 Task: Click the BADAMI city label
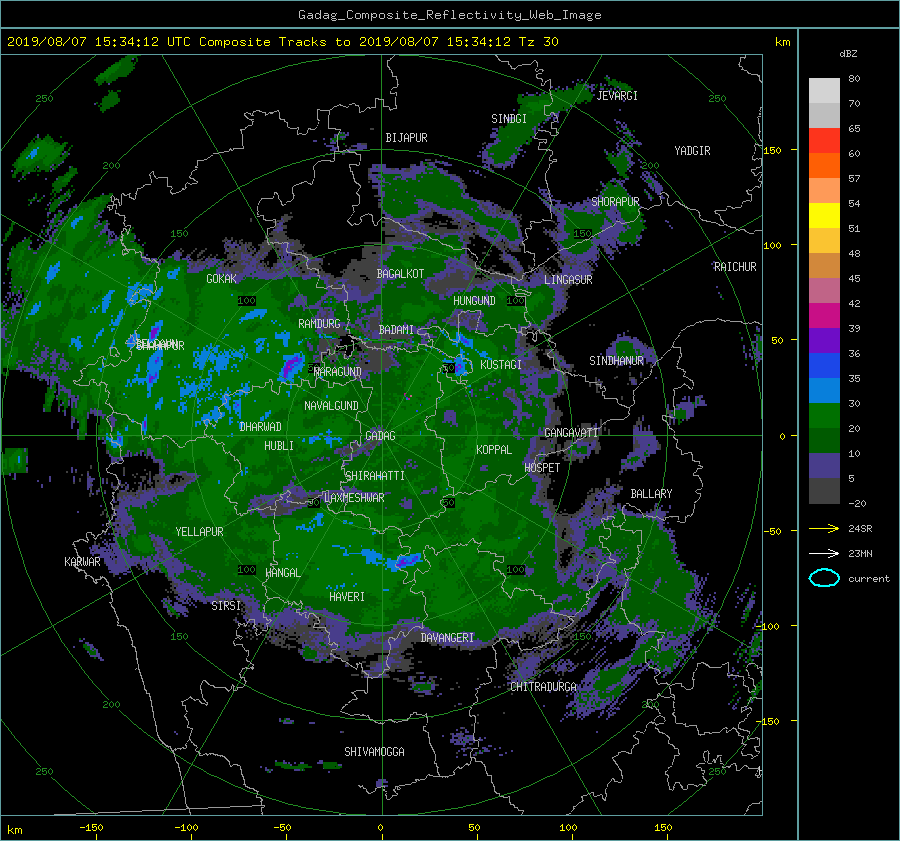(x=396, y=330)
